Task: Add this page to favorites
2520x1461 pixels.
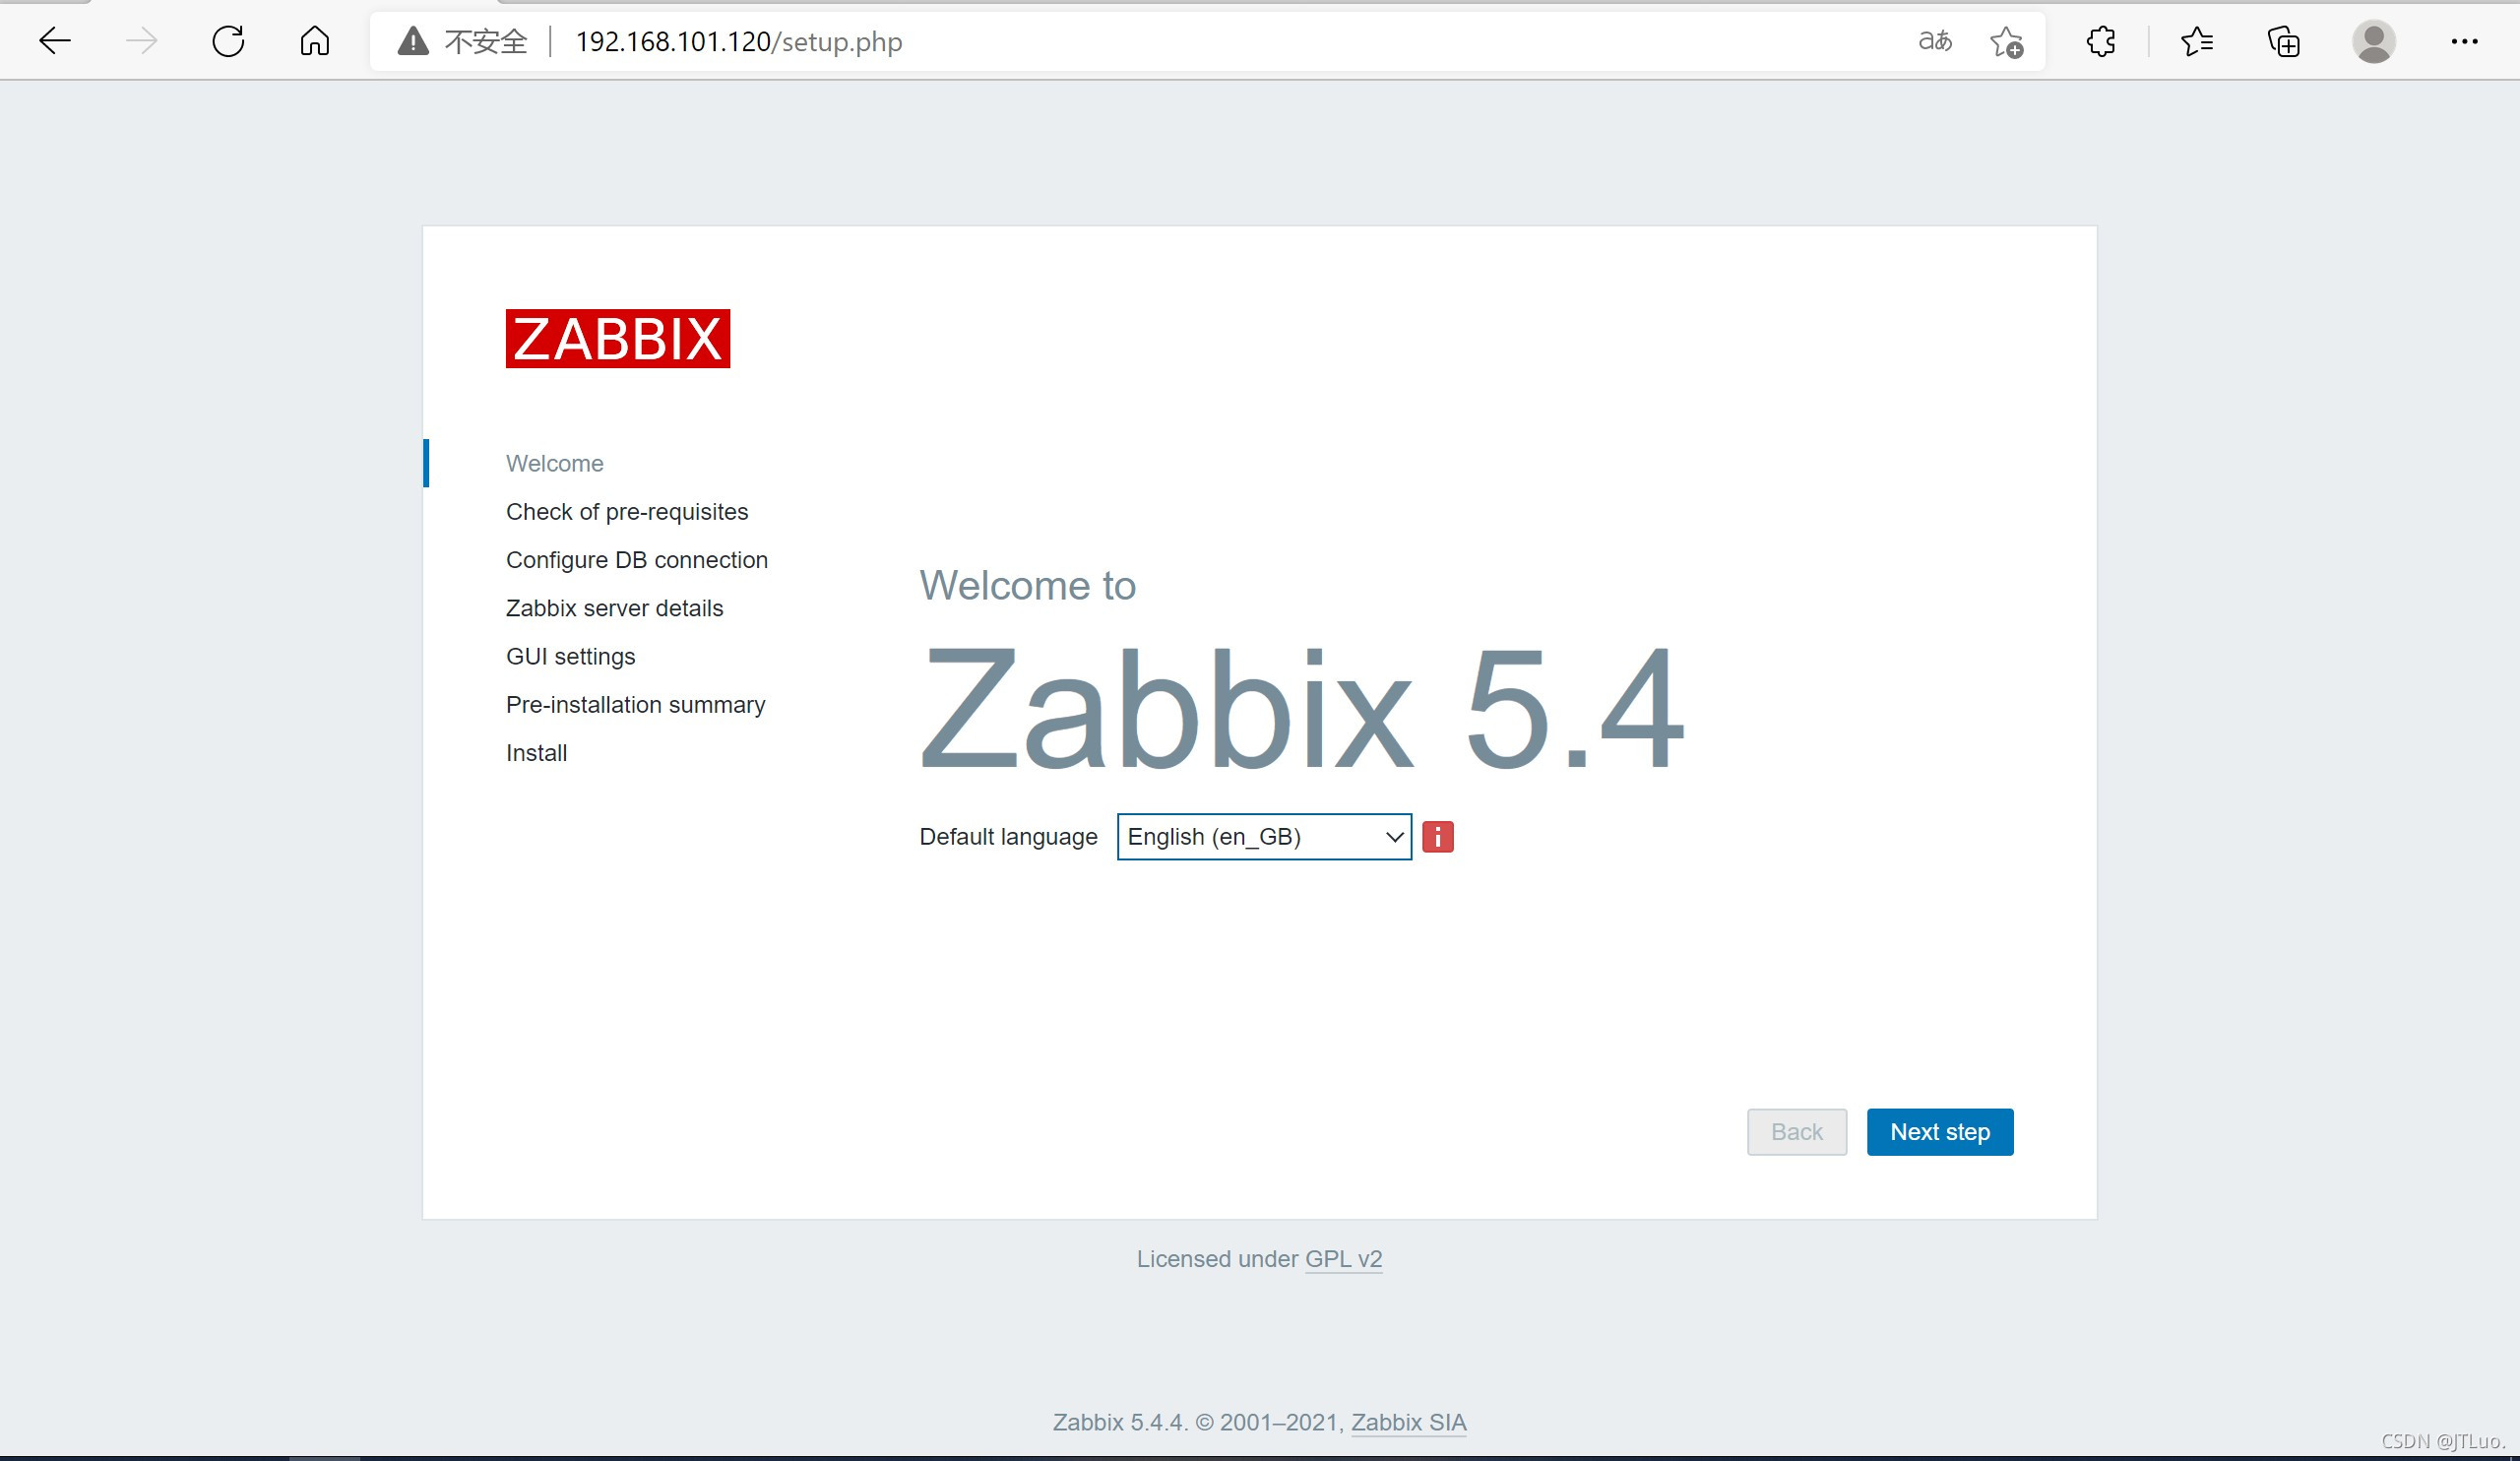Action: click(x=2006, y=42)
